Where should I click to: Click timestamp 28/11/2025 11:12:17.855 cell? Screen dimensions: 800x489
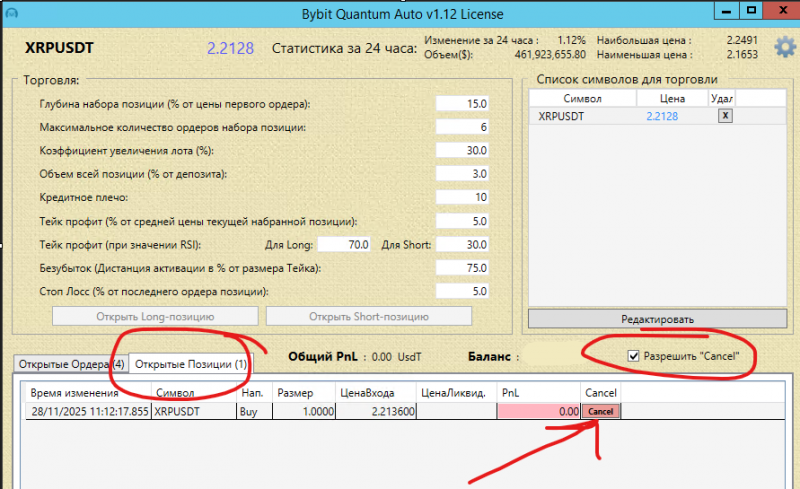point(89,411)
